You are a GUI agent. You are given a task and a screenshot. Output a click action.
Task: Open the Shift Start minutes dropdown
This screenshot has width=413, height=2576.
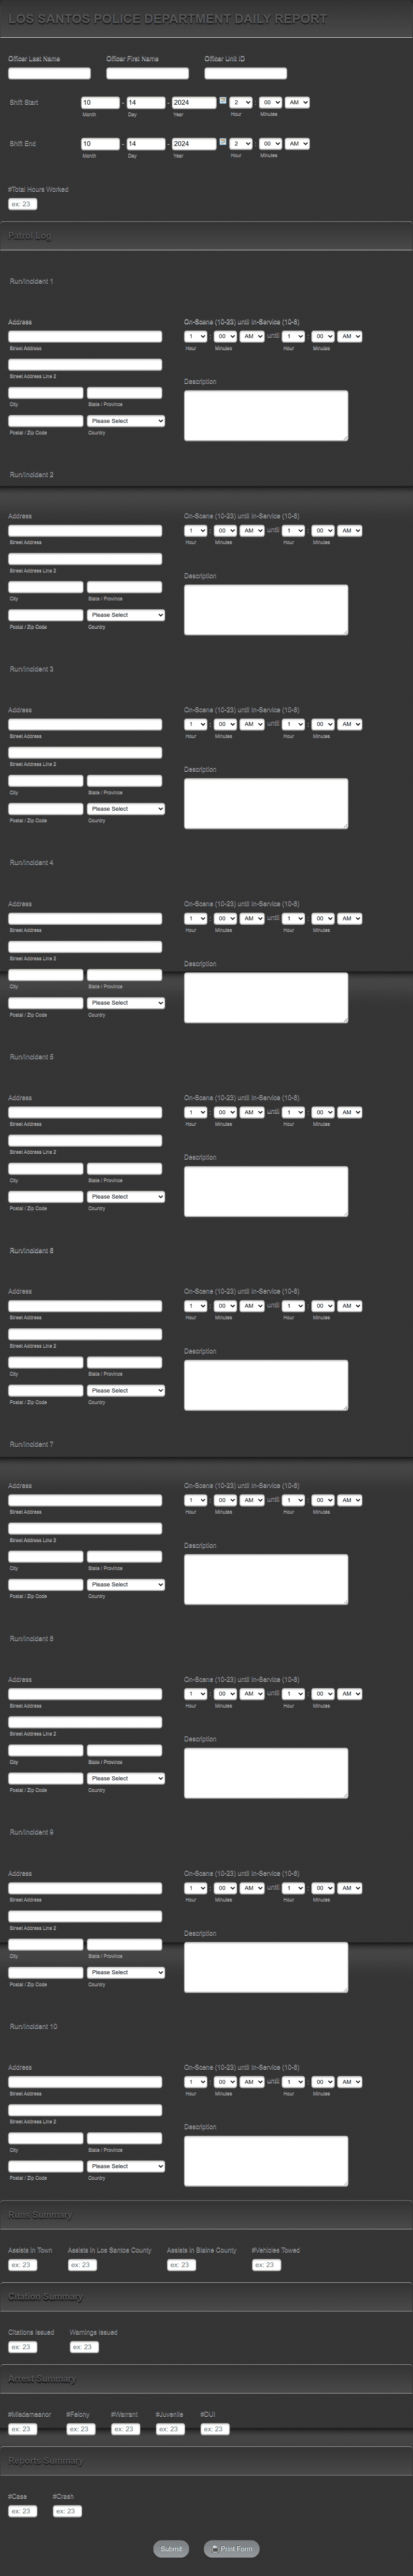tap(270, 102)
